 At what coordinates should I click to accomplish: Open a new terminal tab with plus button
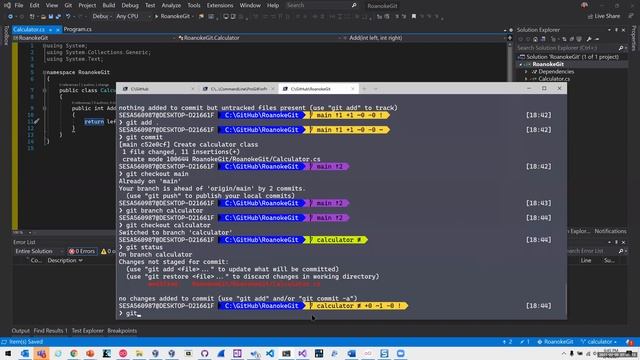tap(364, 89)
